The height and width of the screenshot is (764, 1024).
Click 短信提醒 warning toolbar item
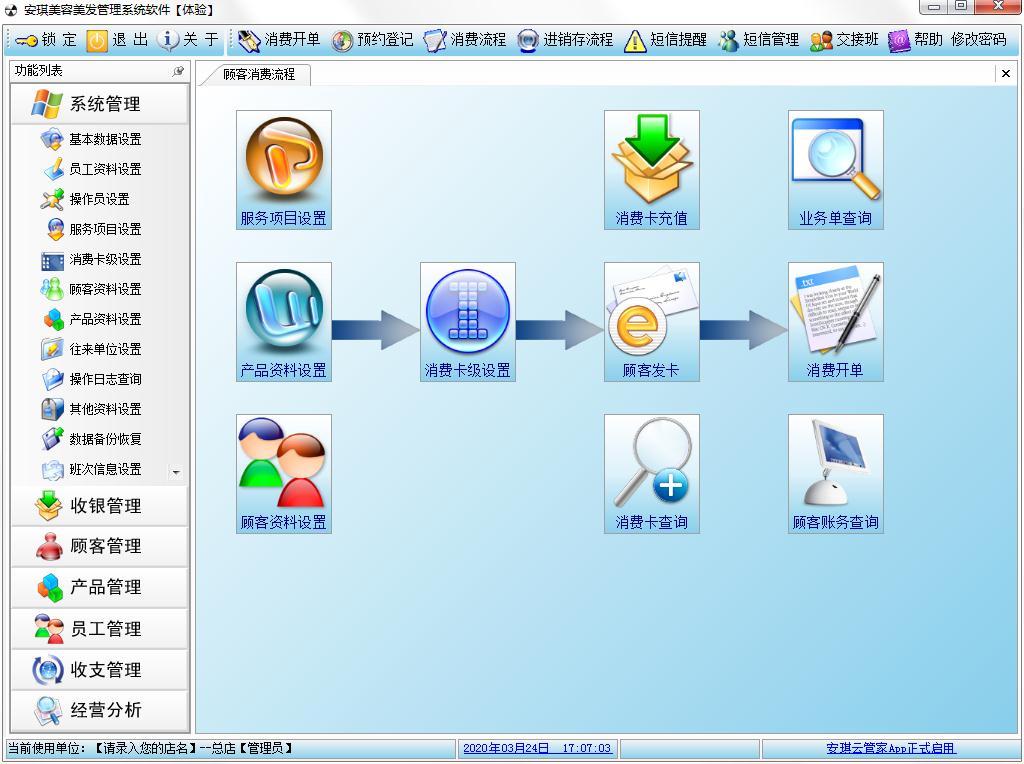665,40
